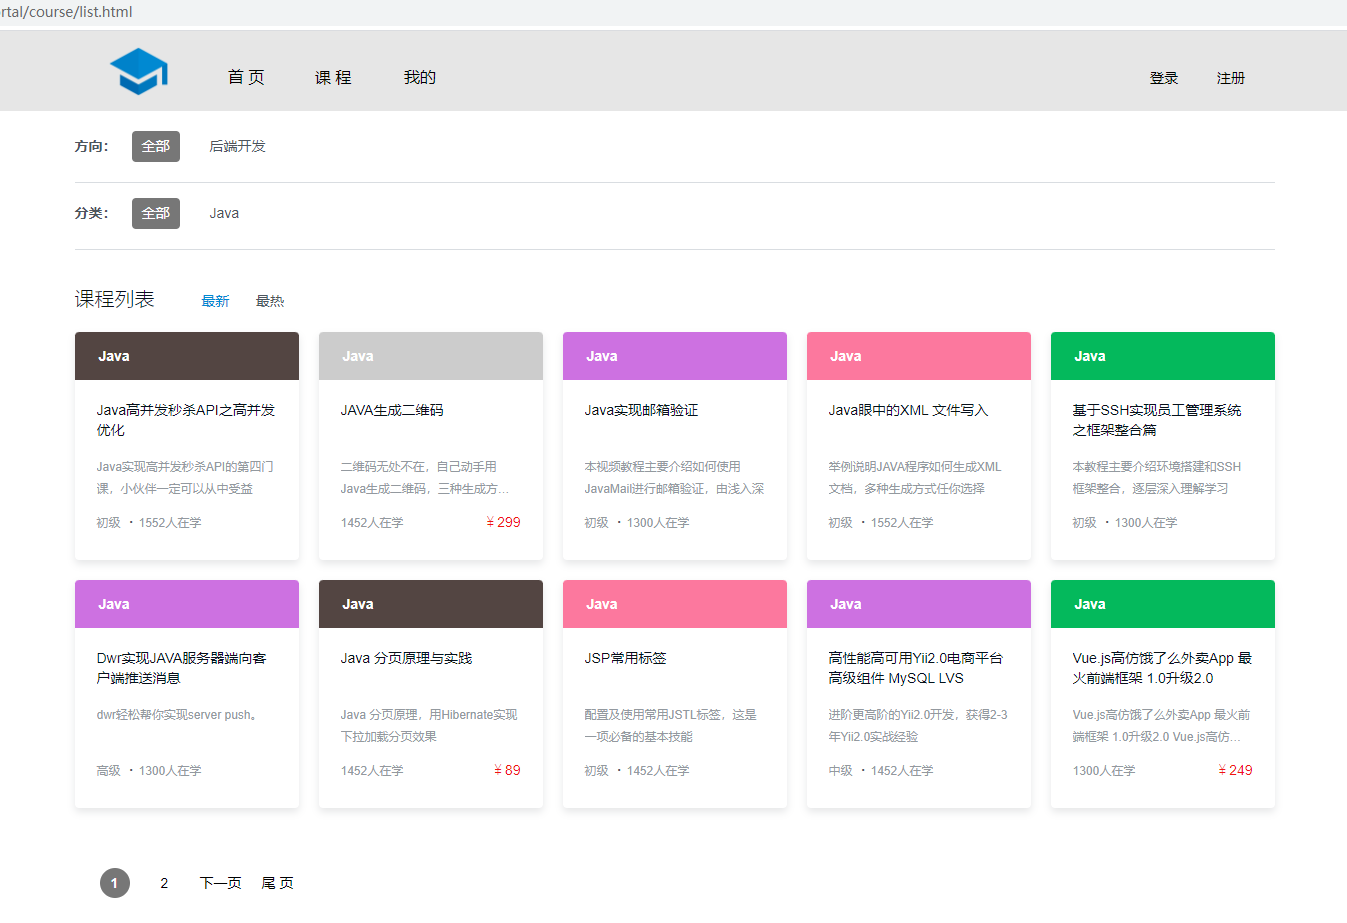Open course Java高并发秒杀API之高并发优化
1347x923 pixels.
point(186,420)
